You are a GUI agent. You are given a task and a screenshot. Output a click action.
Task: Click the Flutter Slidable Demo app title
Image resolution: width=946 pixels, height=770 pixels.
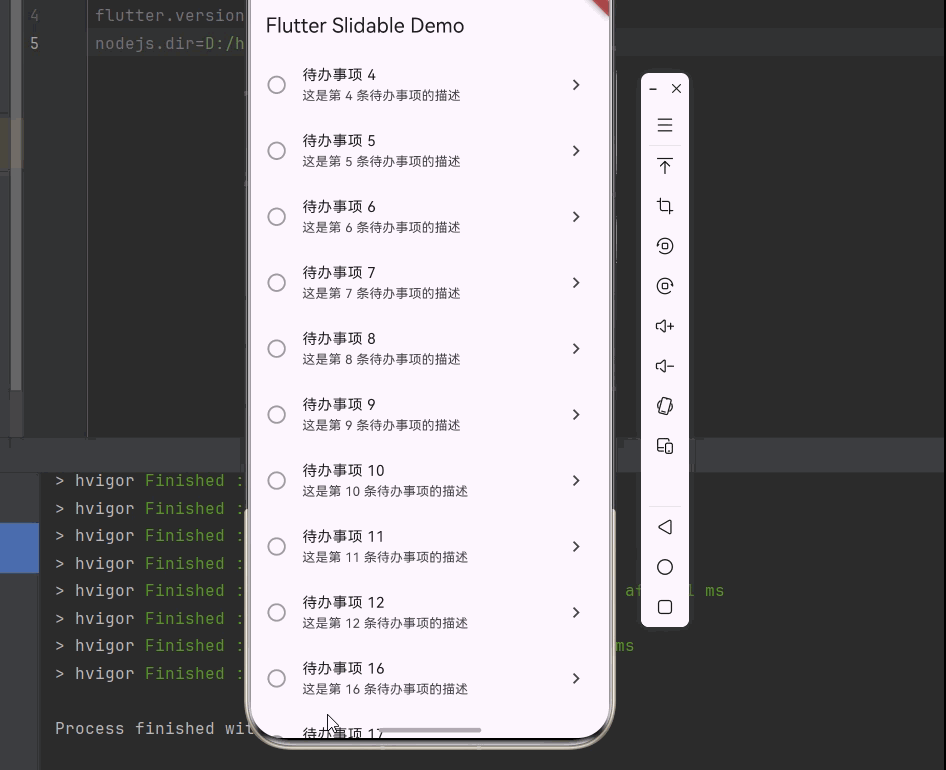click(365, 26)
